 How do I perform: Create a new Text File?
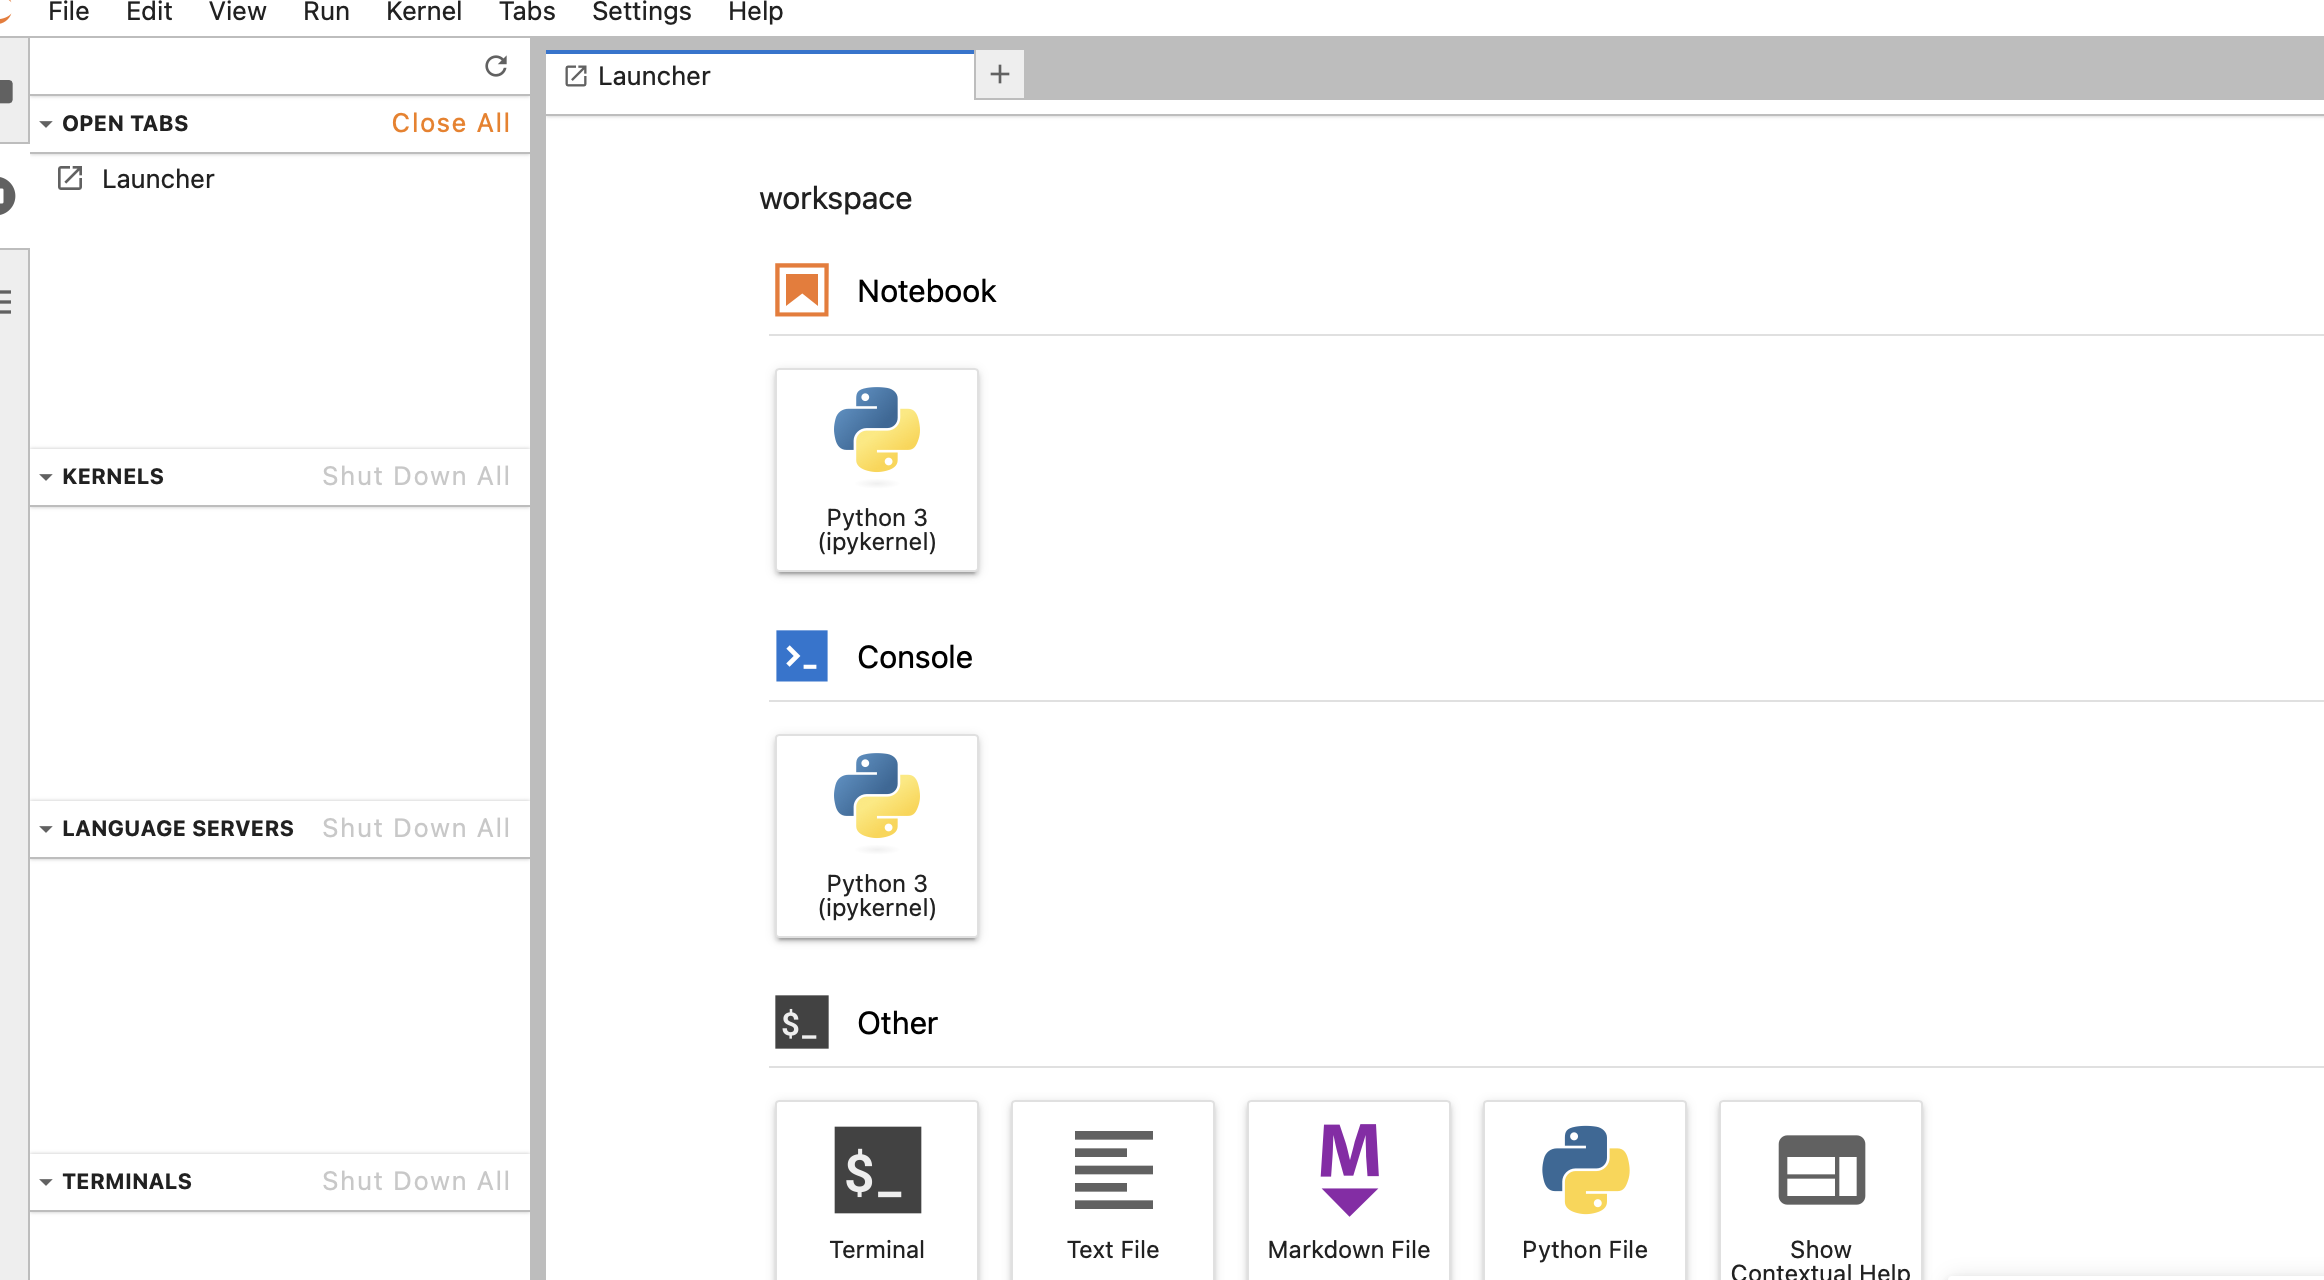pos(1112,1190)
